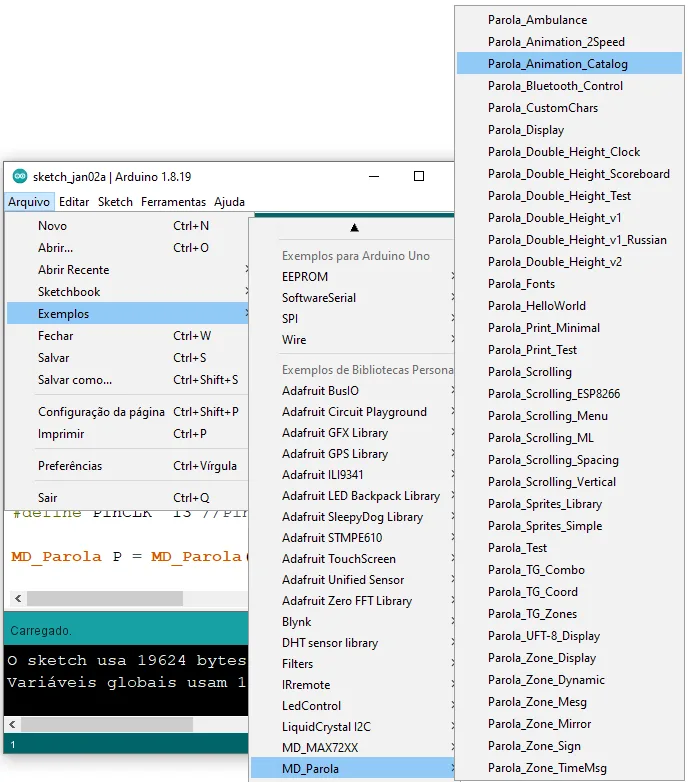Screen dimensions: 688x782
Task: Open Parola_Sprites_Simple example
Action: coord(569,526)
